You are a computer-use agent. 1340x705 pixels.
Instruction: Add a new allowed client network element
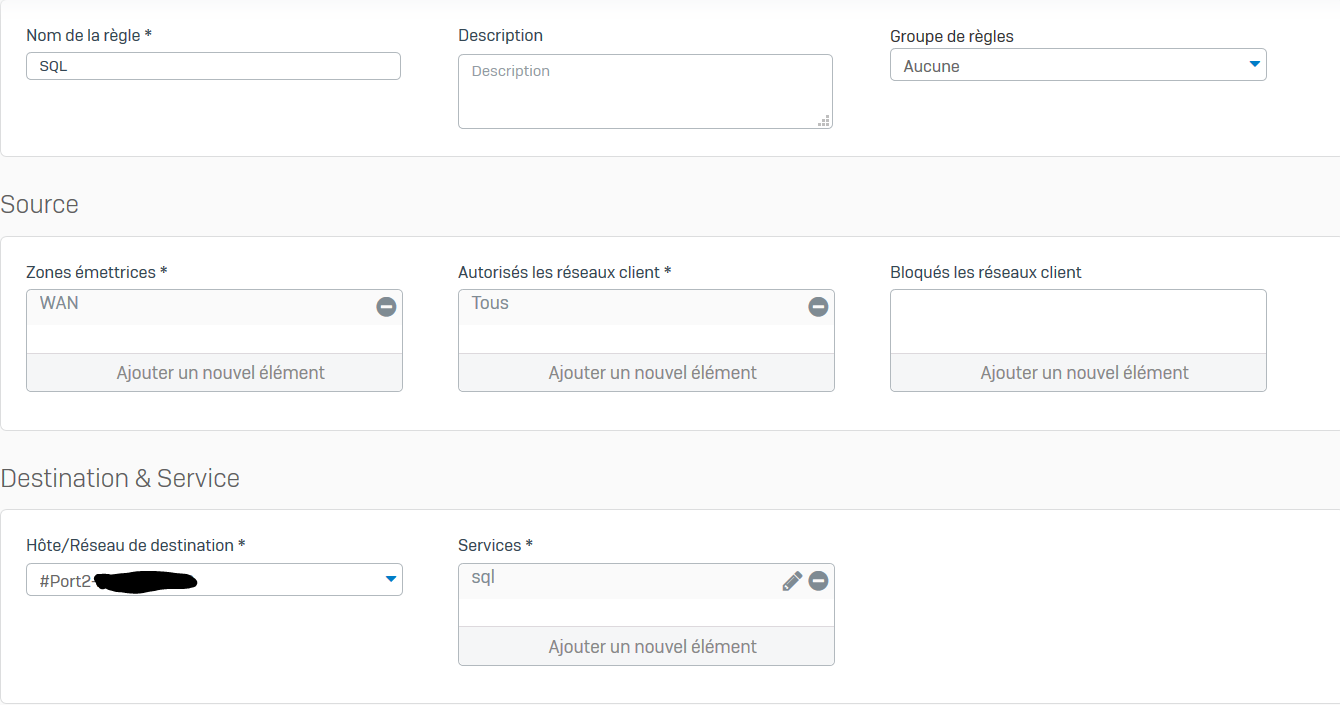coord(646,373)
